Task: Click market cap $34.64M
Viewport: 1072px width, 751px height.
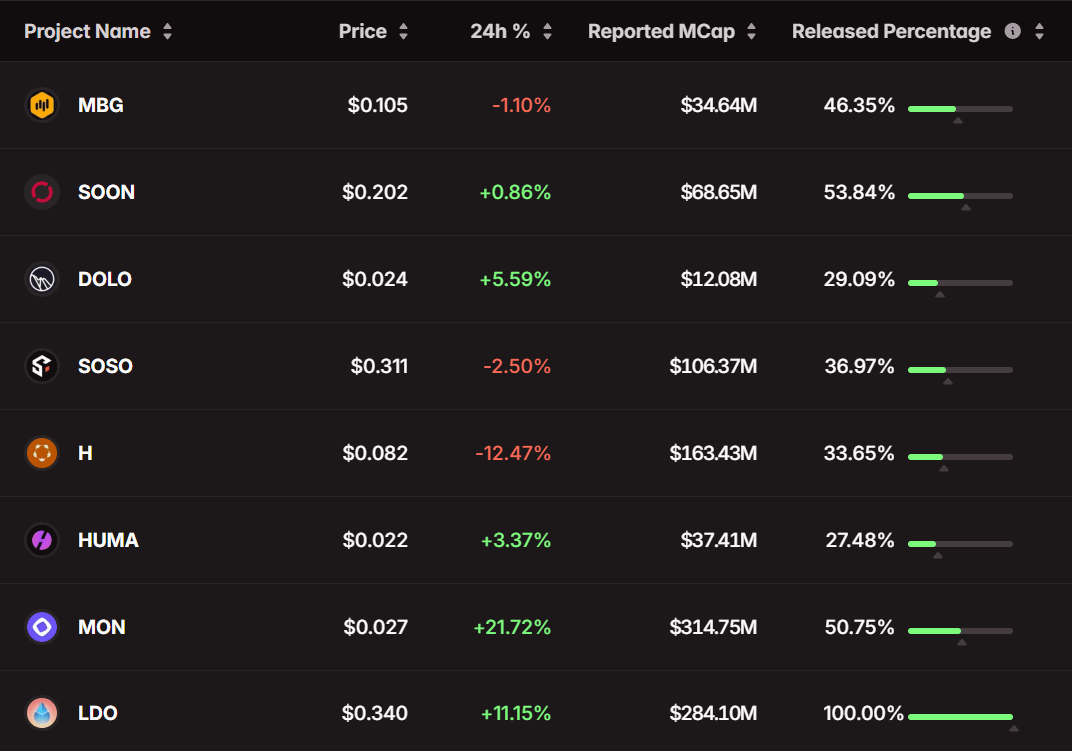Action: (719, 105)
